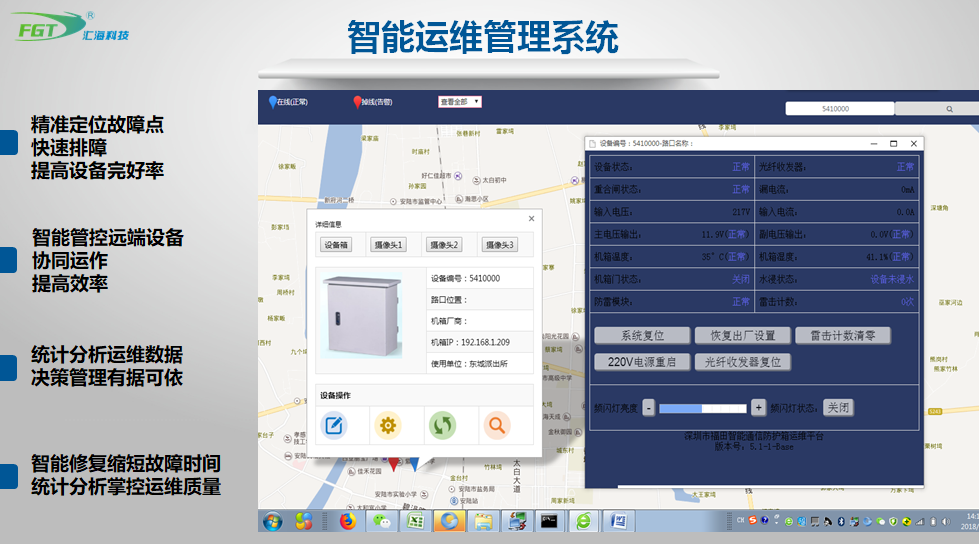
Task: Open device settings gear icon
Action: (387, 426)
